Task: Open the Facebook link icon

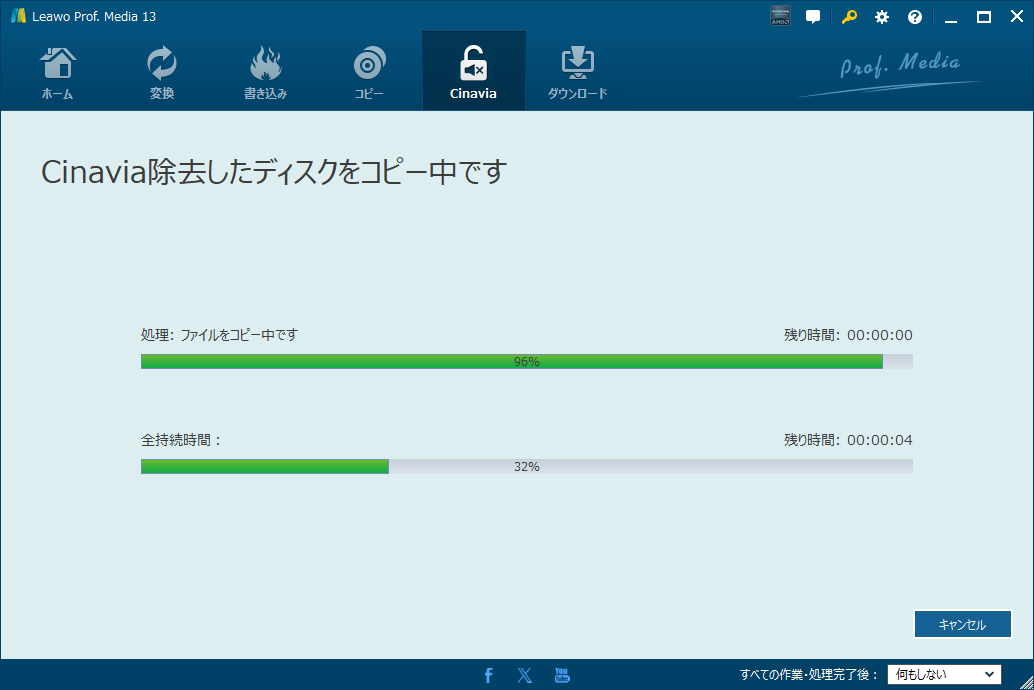Action: (489, 675)
